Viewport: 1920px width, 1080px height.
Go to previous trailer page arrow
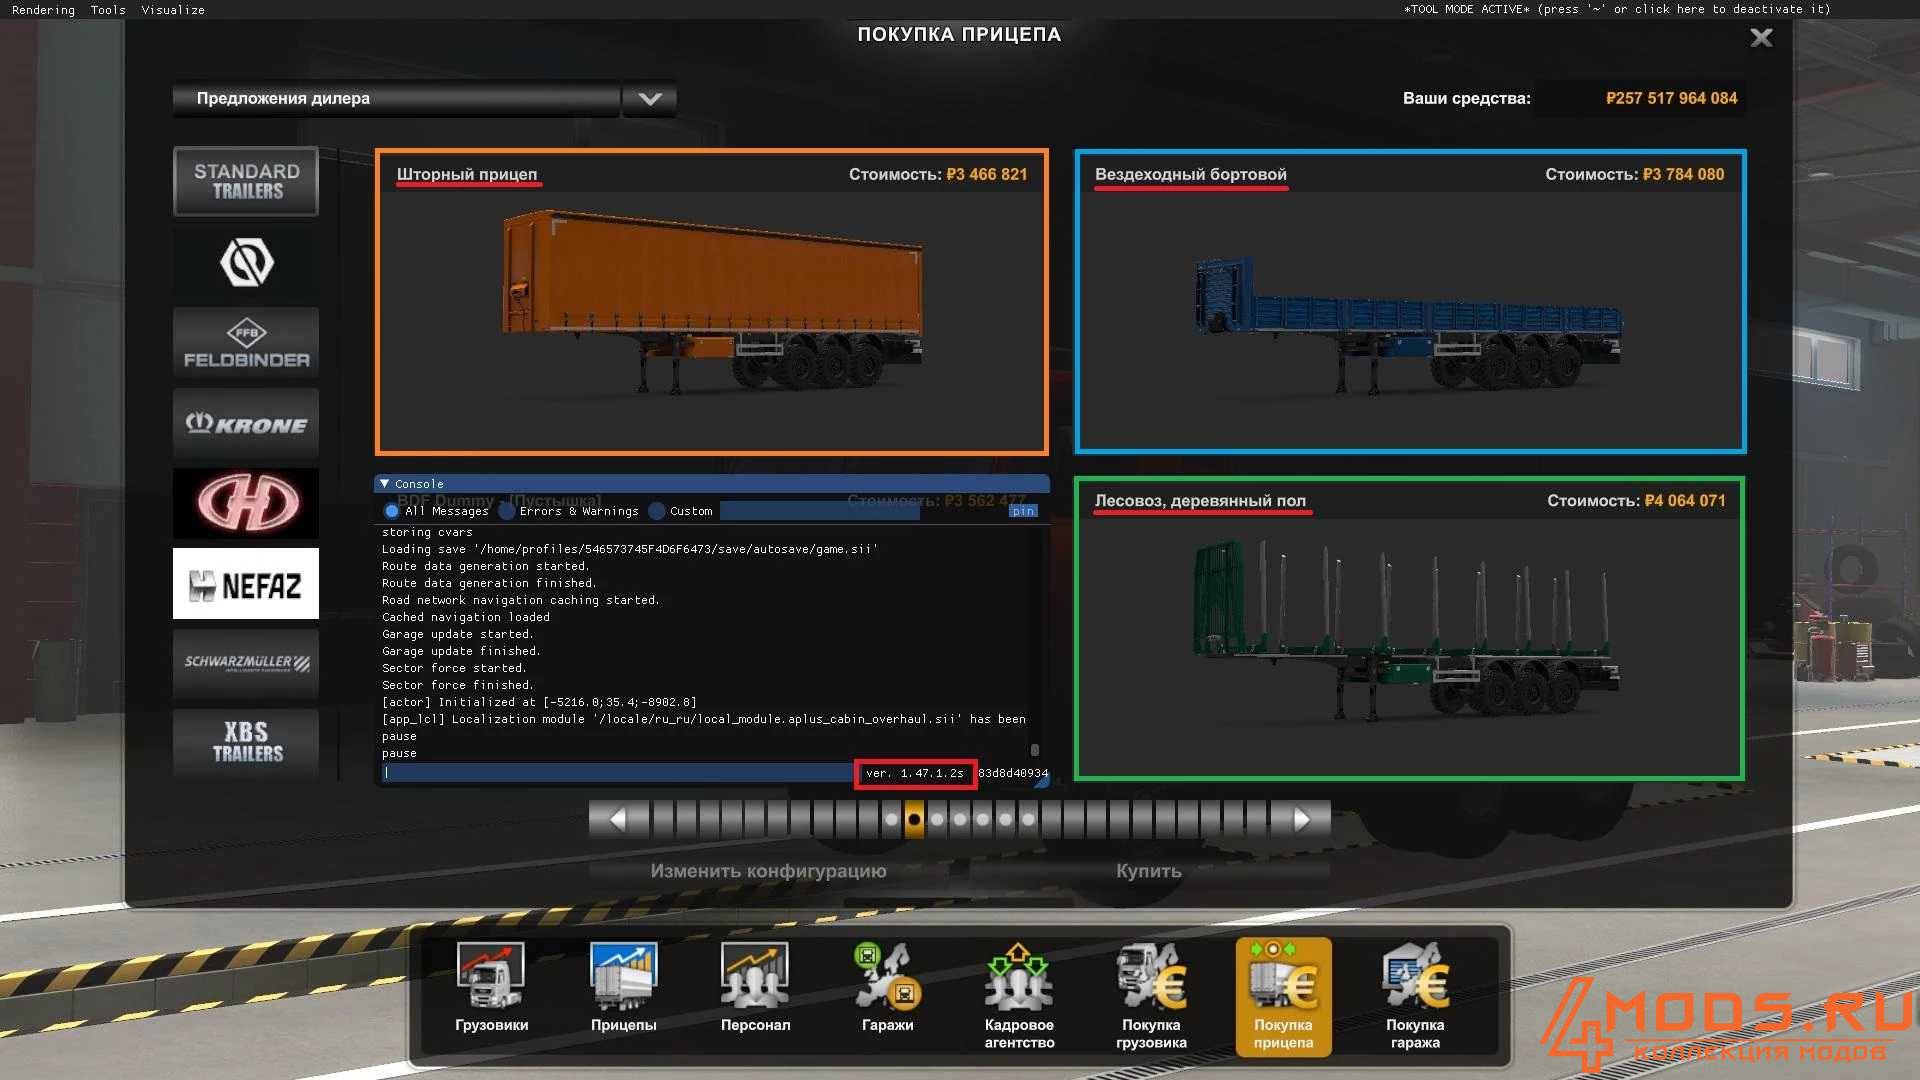(618, 820)
